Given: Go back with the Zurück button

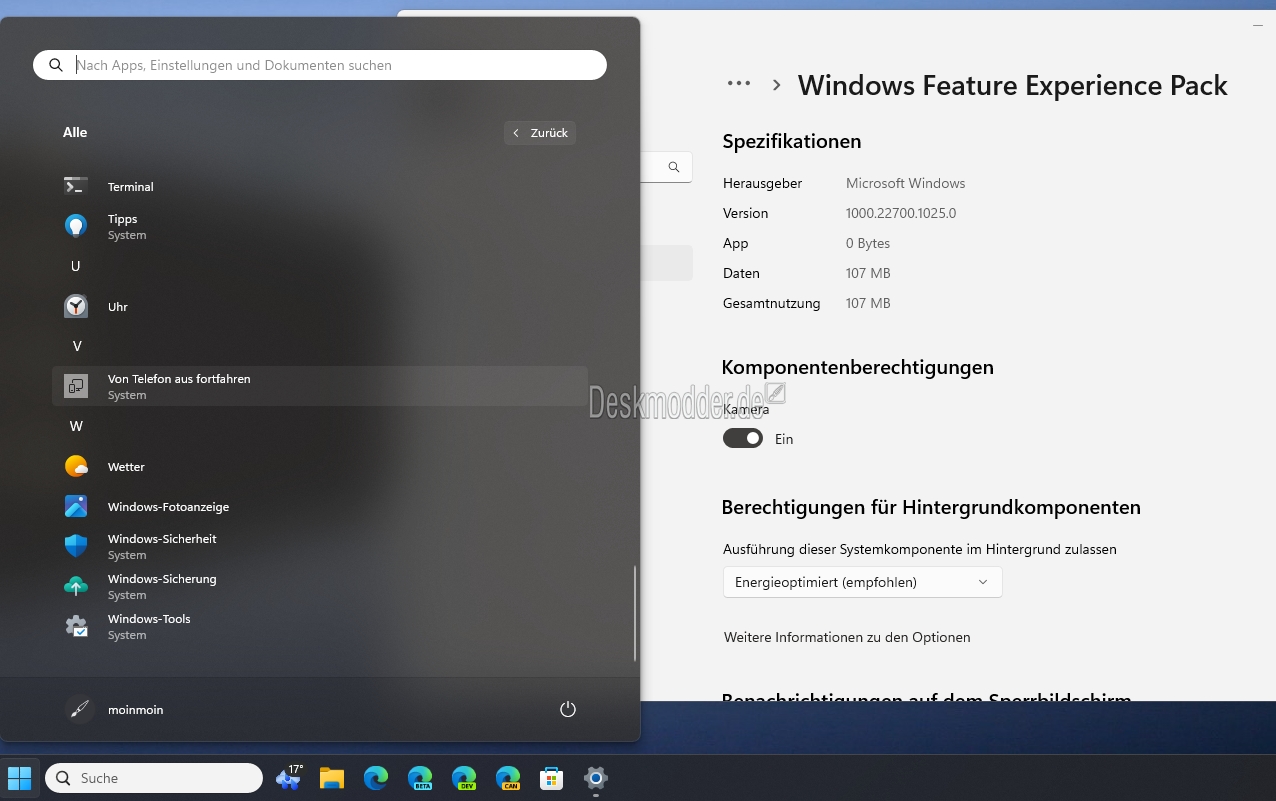Looking at the screenshot, I should 540,133.
